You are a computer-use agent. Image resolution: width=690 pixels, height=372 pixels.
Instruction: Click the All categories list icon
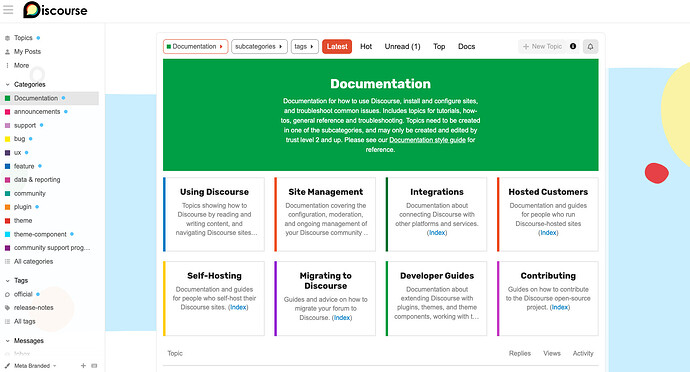7,262
